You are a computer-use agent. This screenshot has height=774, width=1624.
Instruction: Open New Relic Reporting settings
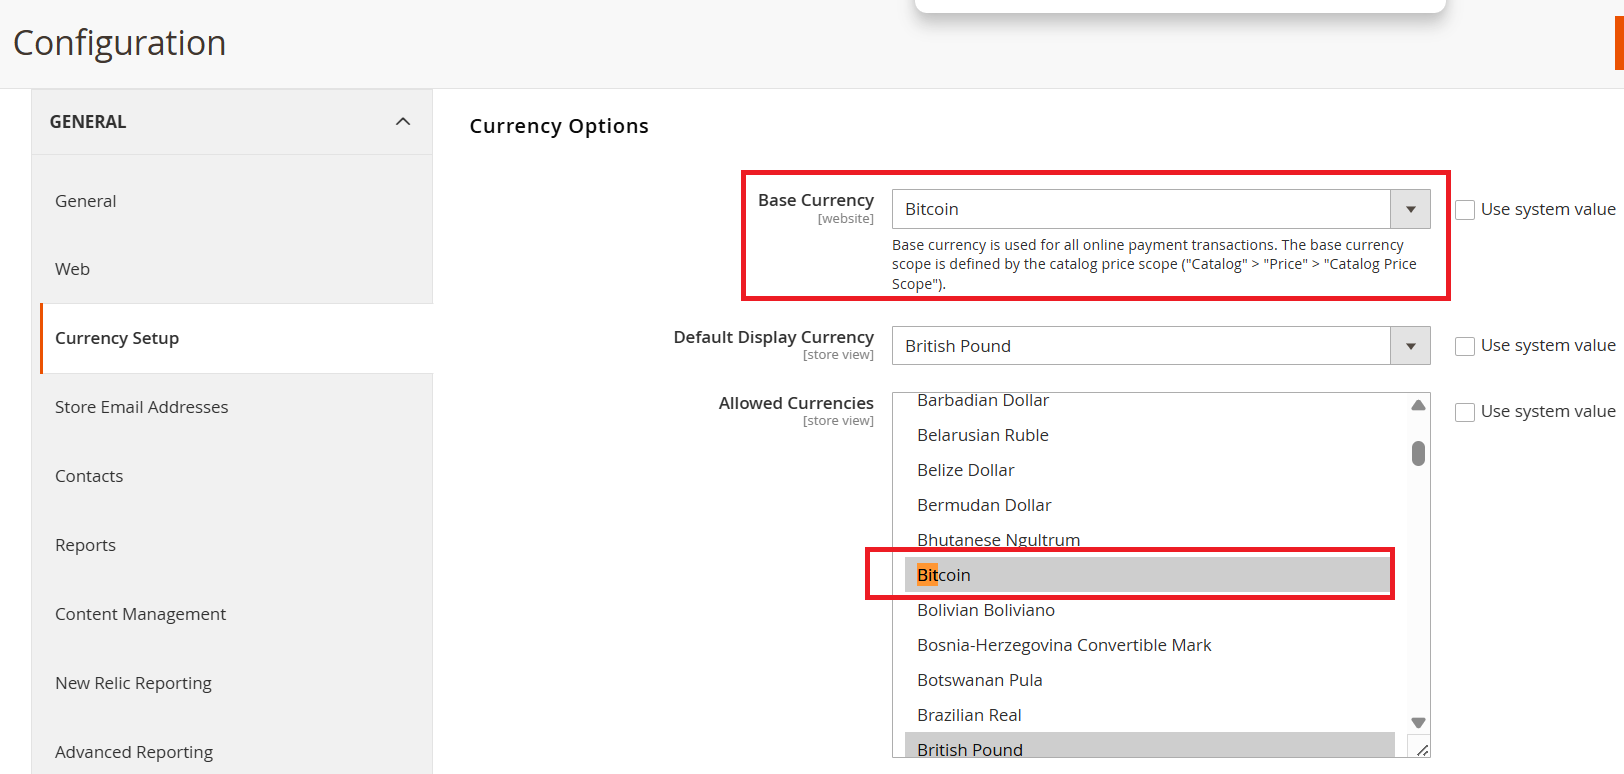133,683
